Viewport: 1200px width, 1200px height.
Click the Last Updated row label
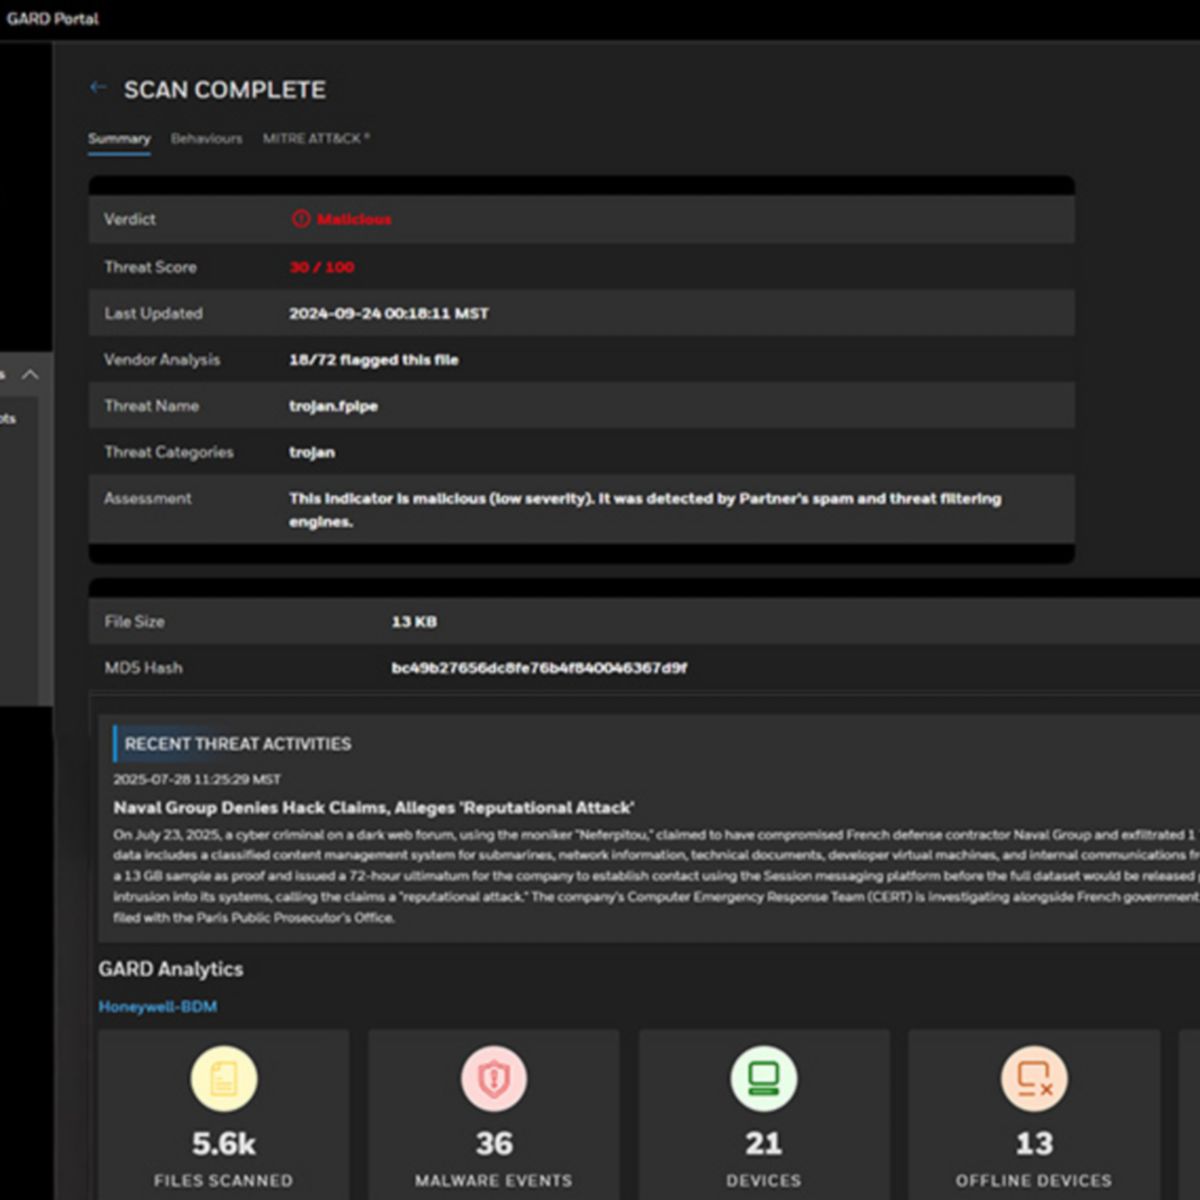tap(153, 313)
